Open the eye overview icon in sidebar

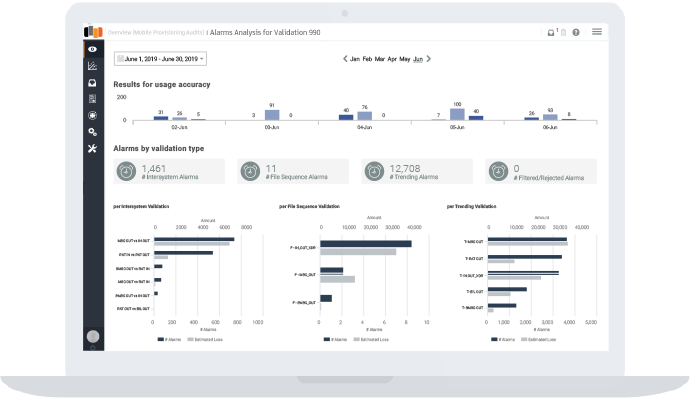(92, 49)
